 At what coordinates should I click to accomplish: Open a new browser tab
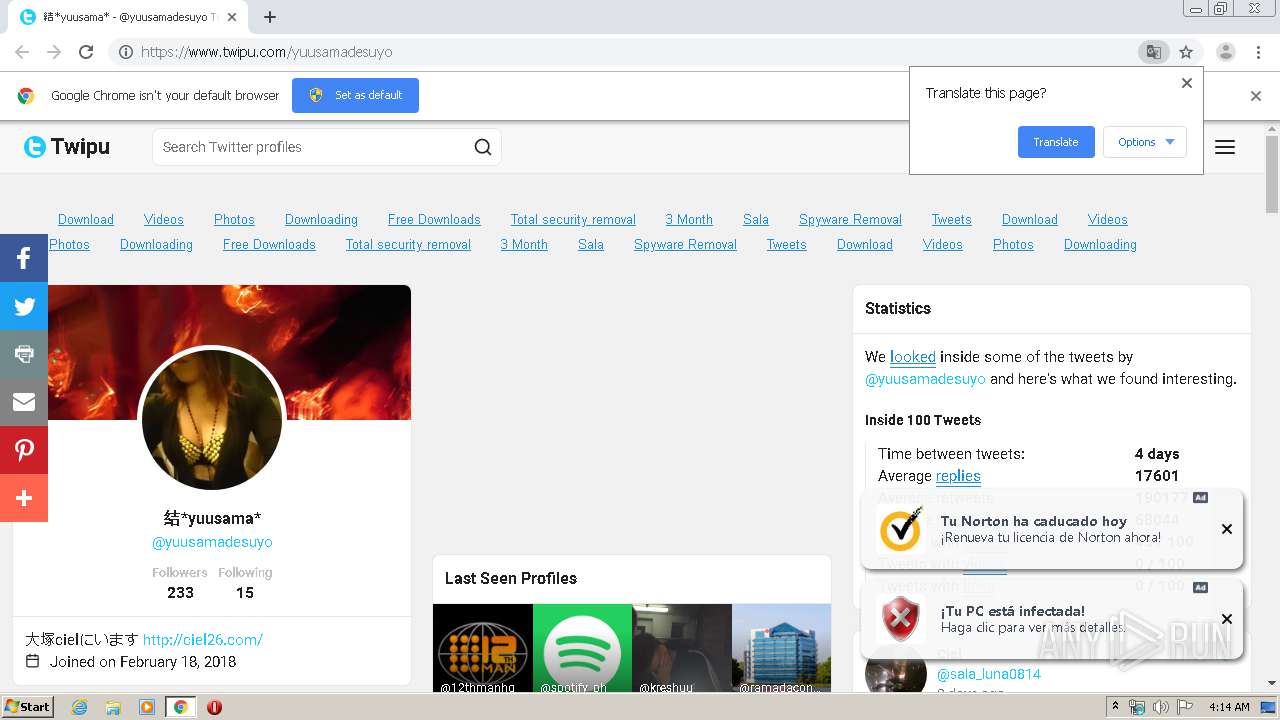coord(270,17)
